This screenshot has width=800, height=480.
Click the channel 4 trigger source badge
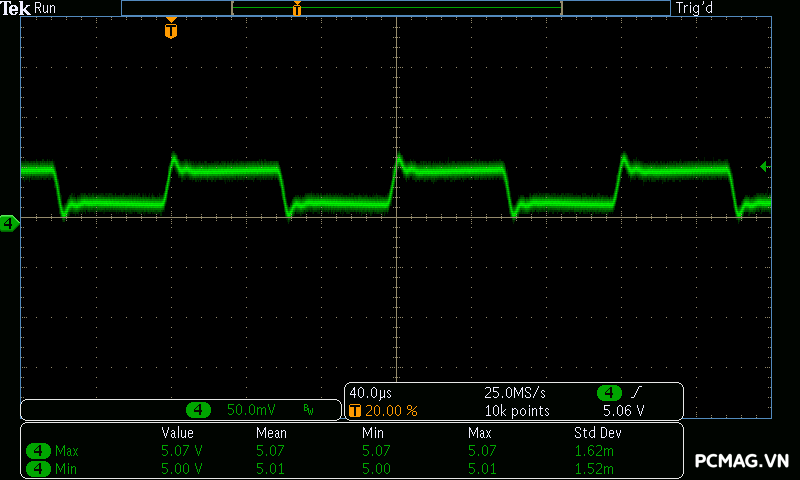pyautogui.click(x=608, y=392)
